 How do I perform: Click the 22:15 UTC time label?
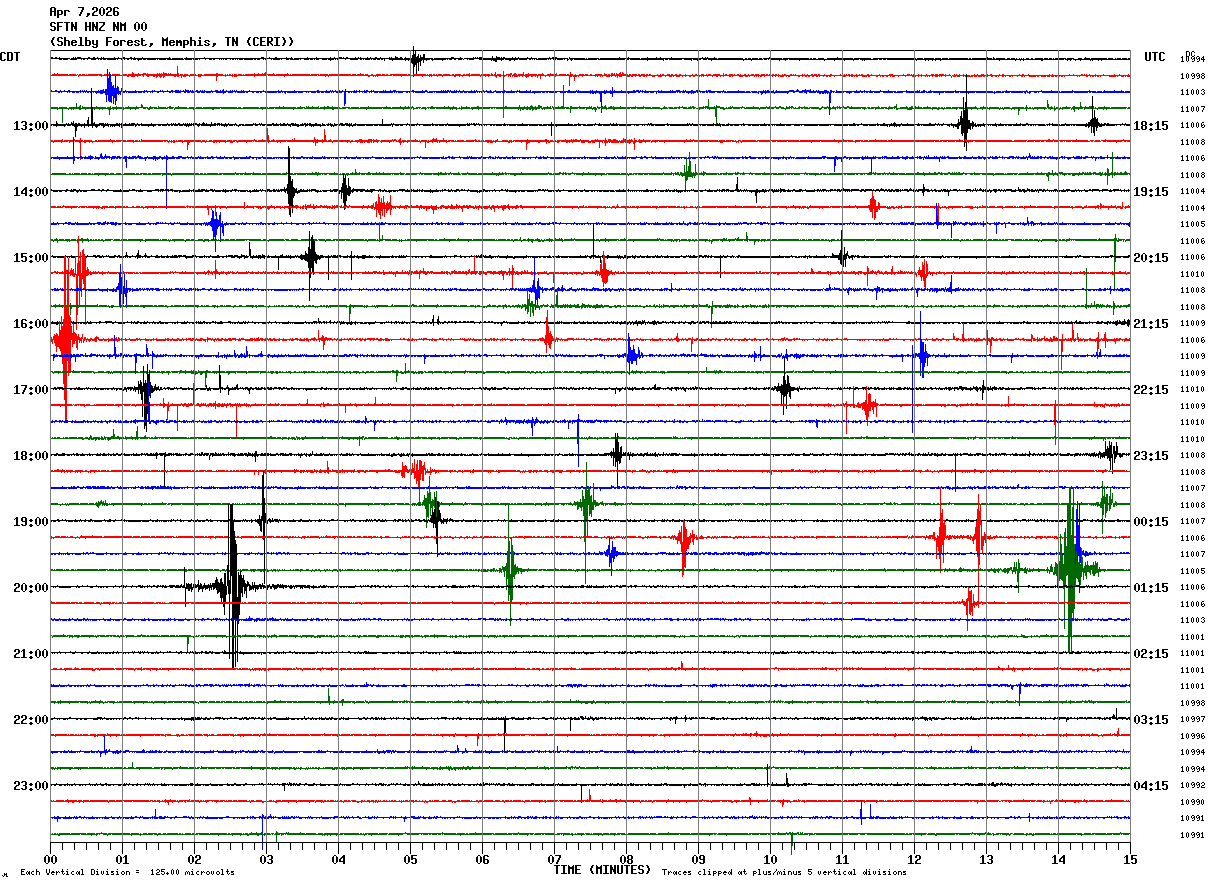click(x=1151, y=389)
